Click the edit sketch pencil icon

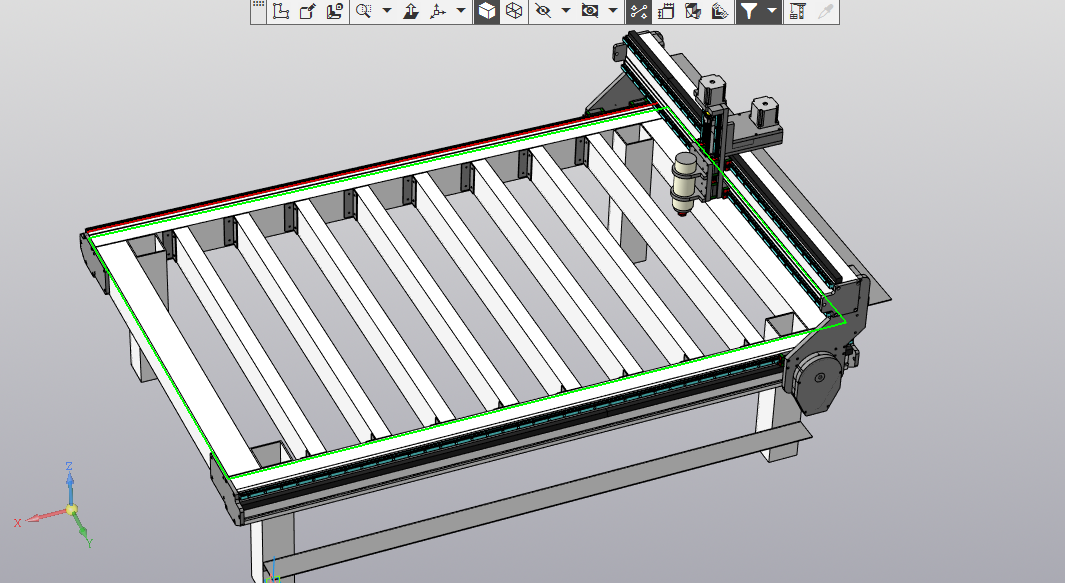[307, 11]
